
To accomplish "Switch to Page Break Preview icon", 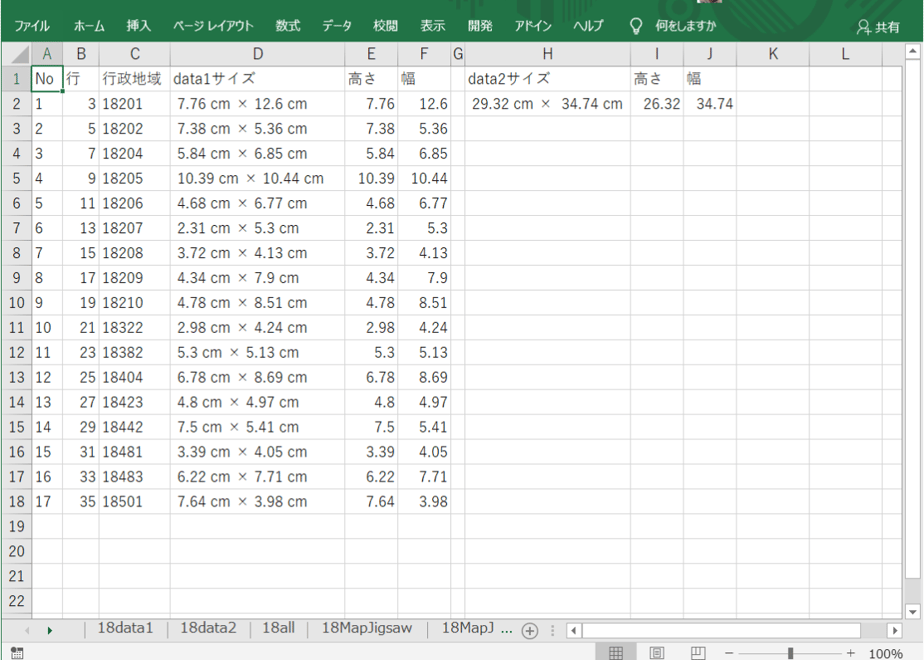I will (x=698, y=653).
